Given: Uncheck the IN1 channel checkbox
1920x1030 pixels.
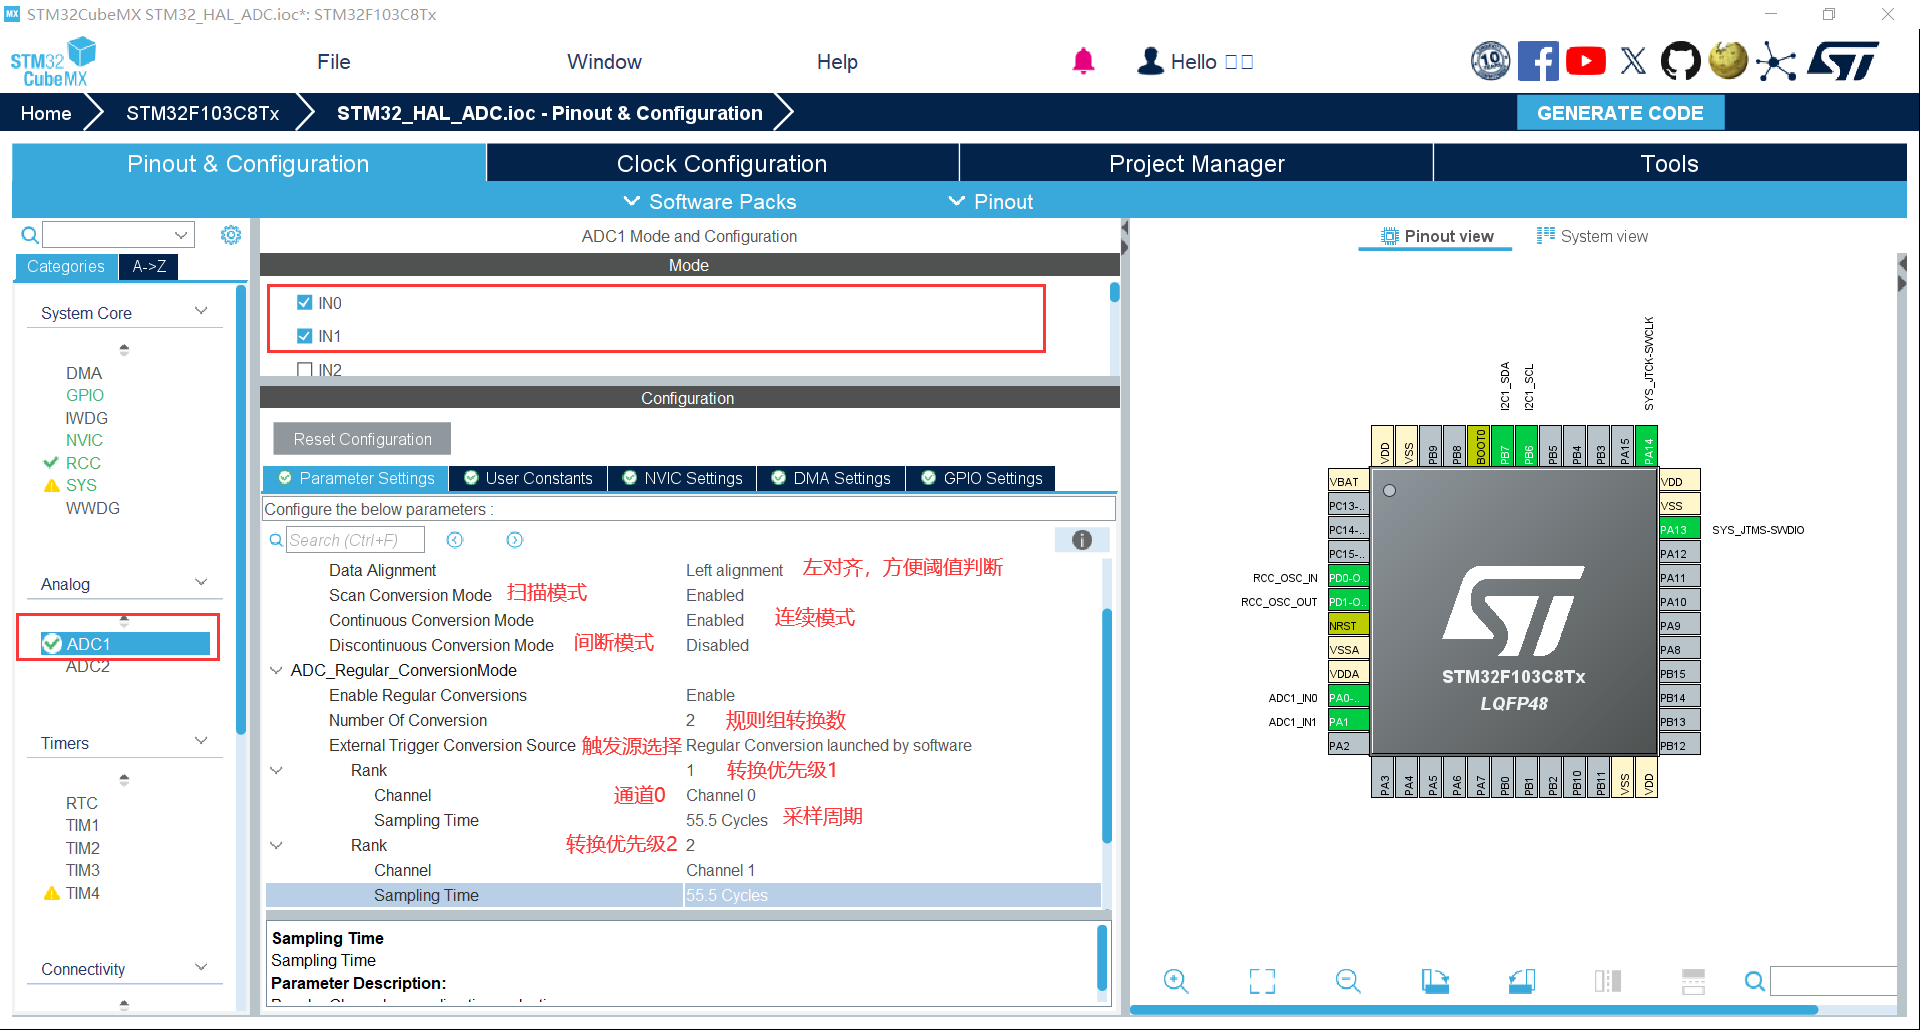Looking at the screenshot, I should point(305,336).
